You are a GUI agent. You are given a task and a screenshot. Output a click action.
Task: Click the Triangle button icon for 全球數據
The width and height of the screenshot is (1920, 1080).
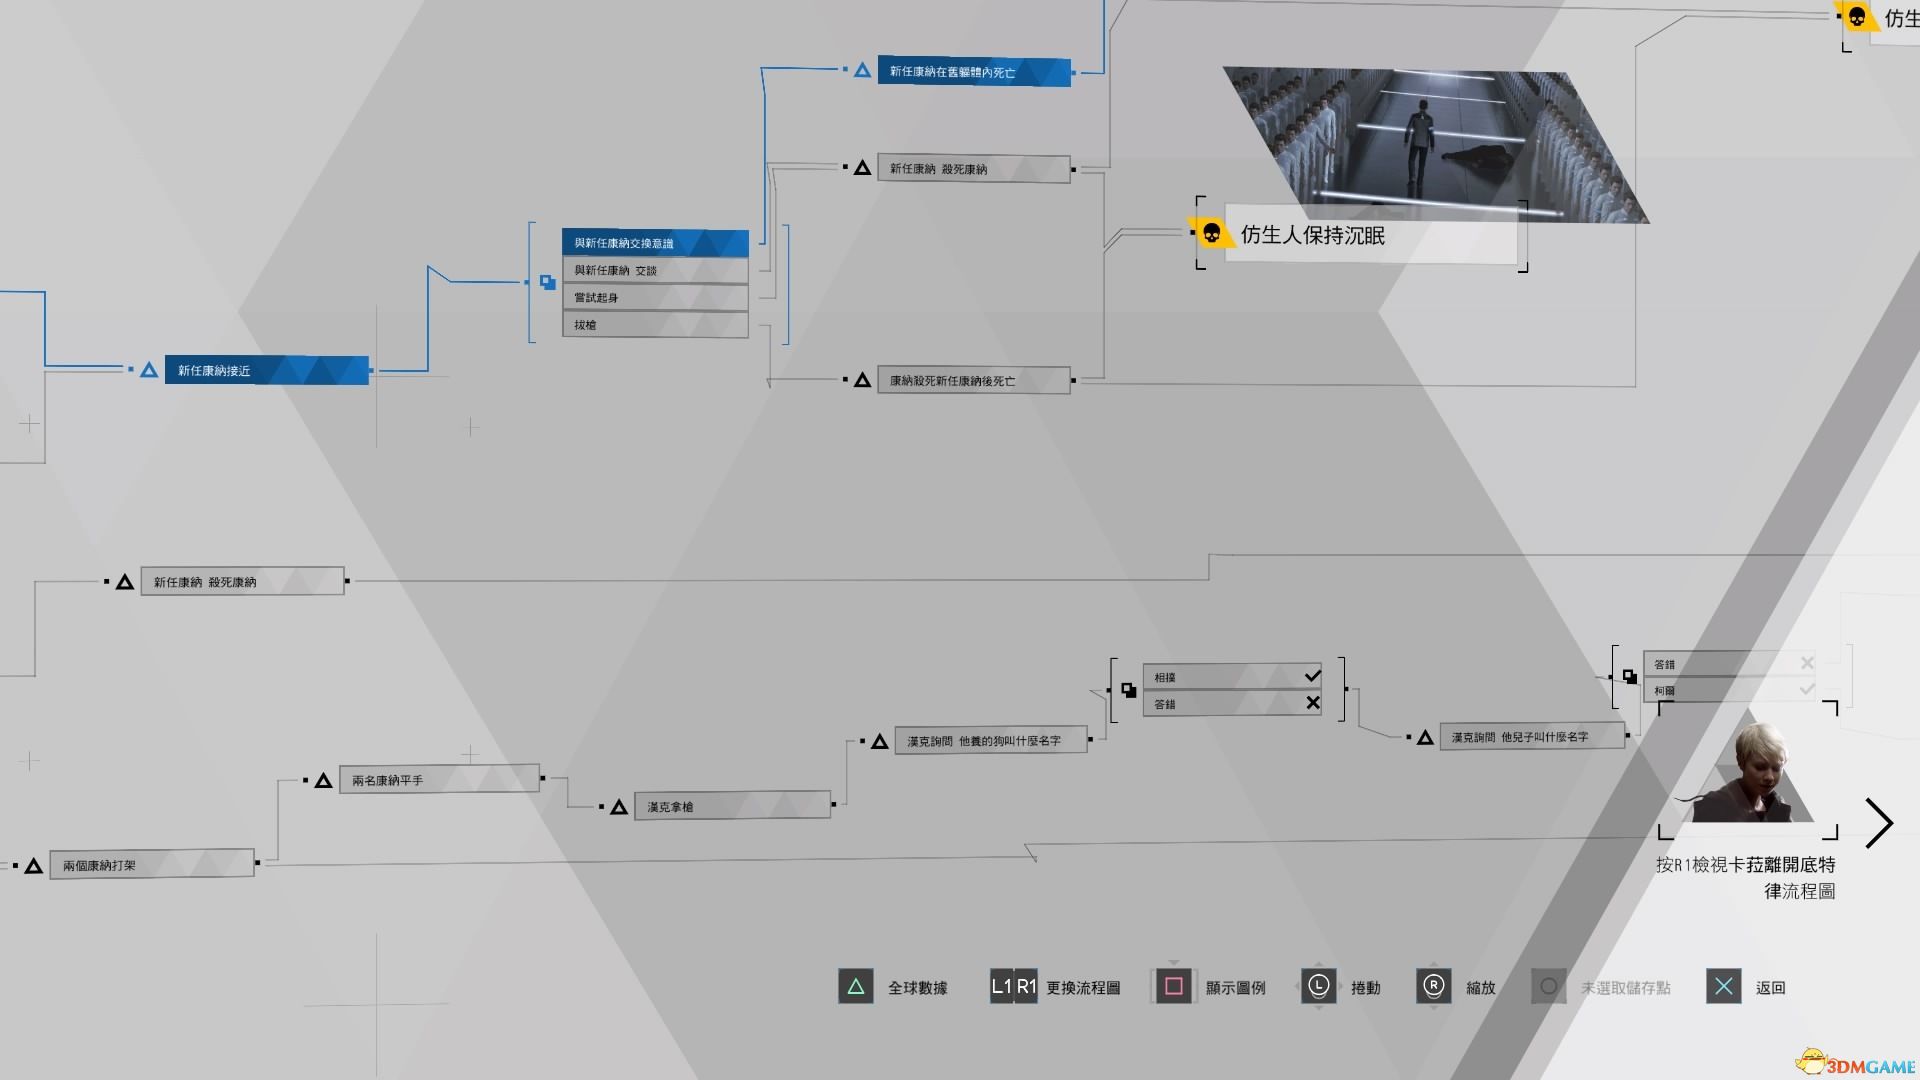click(856, 987)
